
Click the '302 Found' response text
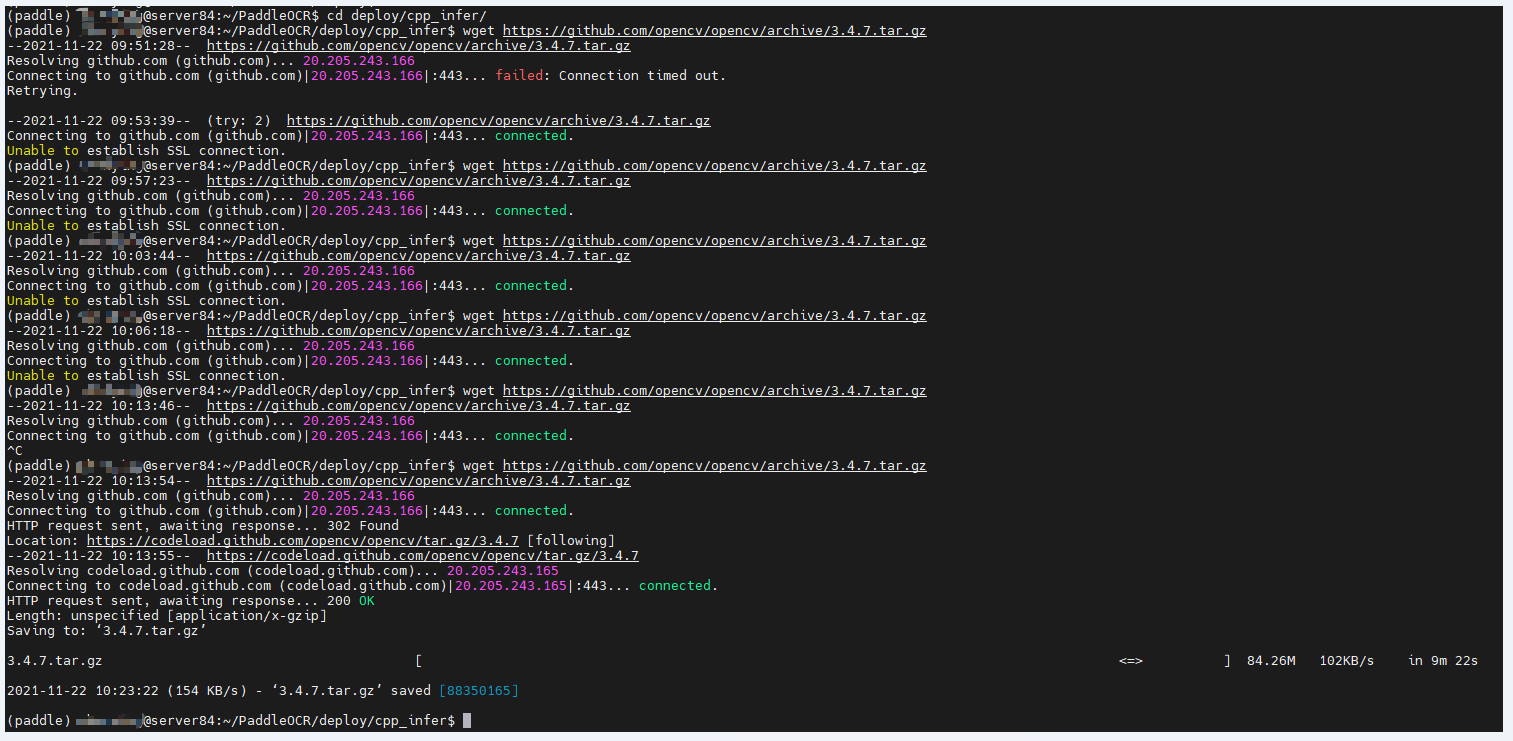click(x=363, y=526)
